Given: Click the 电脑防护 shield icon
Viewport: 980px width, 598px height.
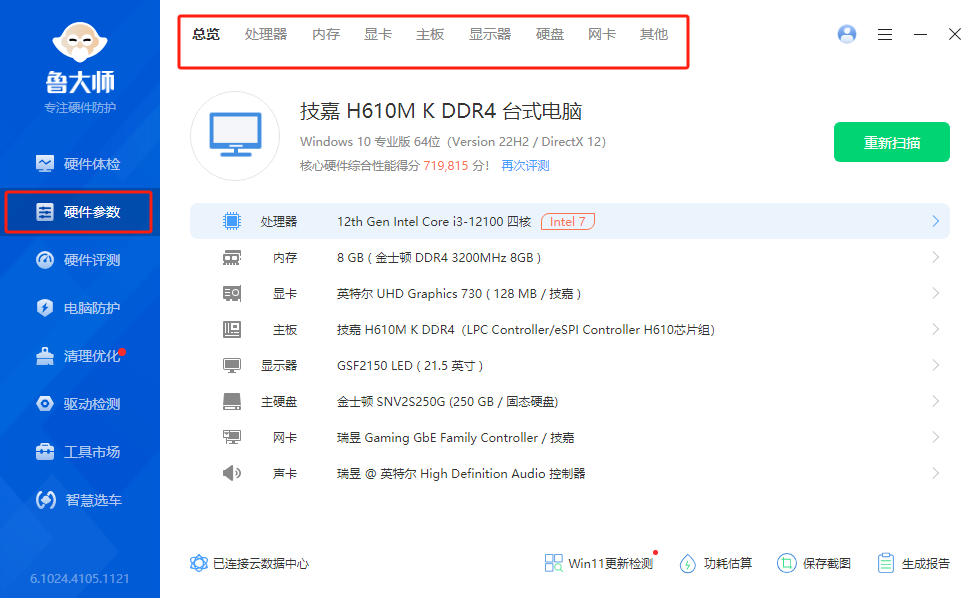Looking at the screenshot, I should click(45, 308).
